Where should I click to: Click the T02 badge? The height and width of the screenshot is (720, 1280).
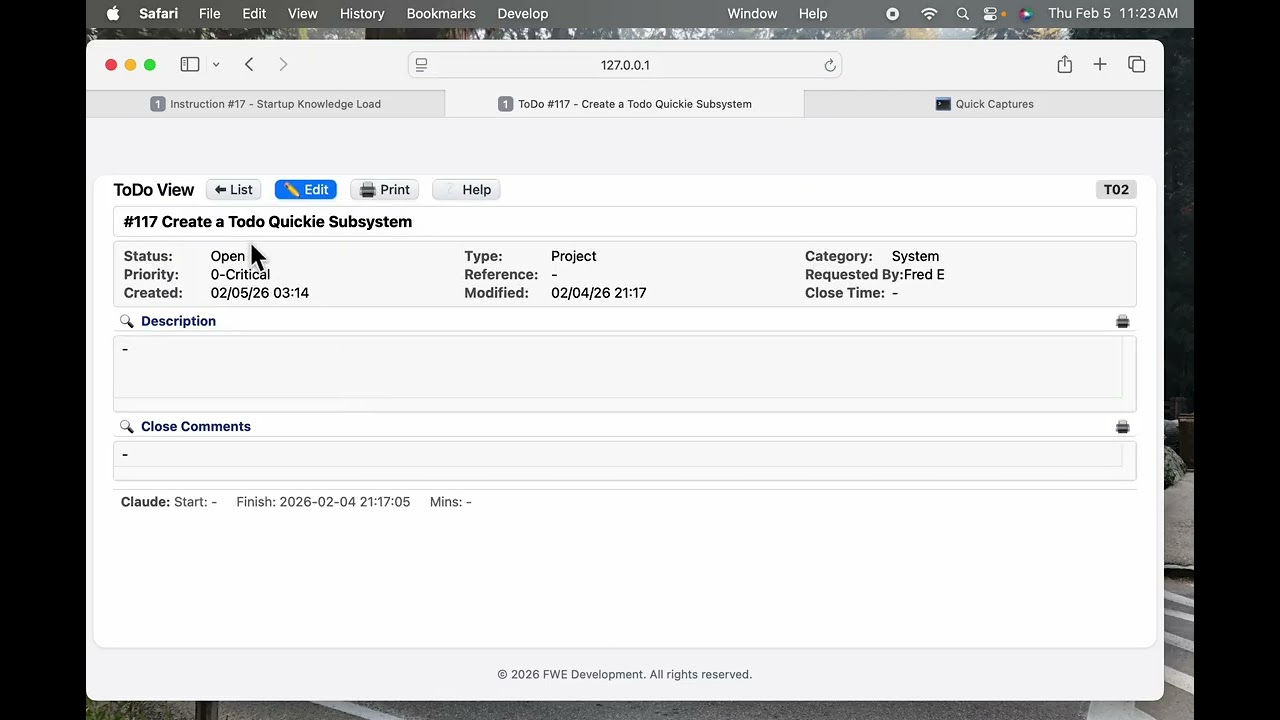point(1116,190)
